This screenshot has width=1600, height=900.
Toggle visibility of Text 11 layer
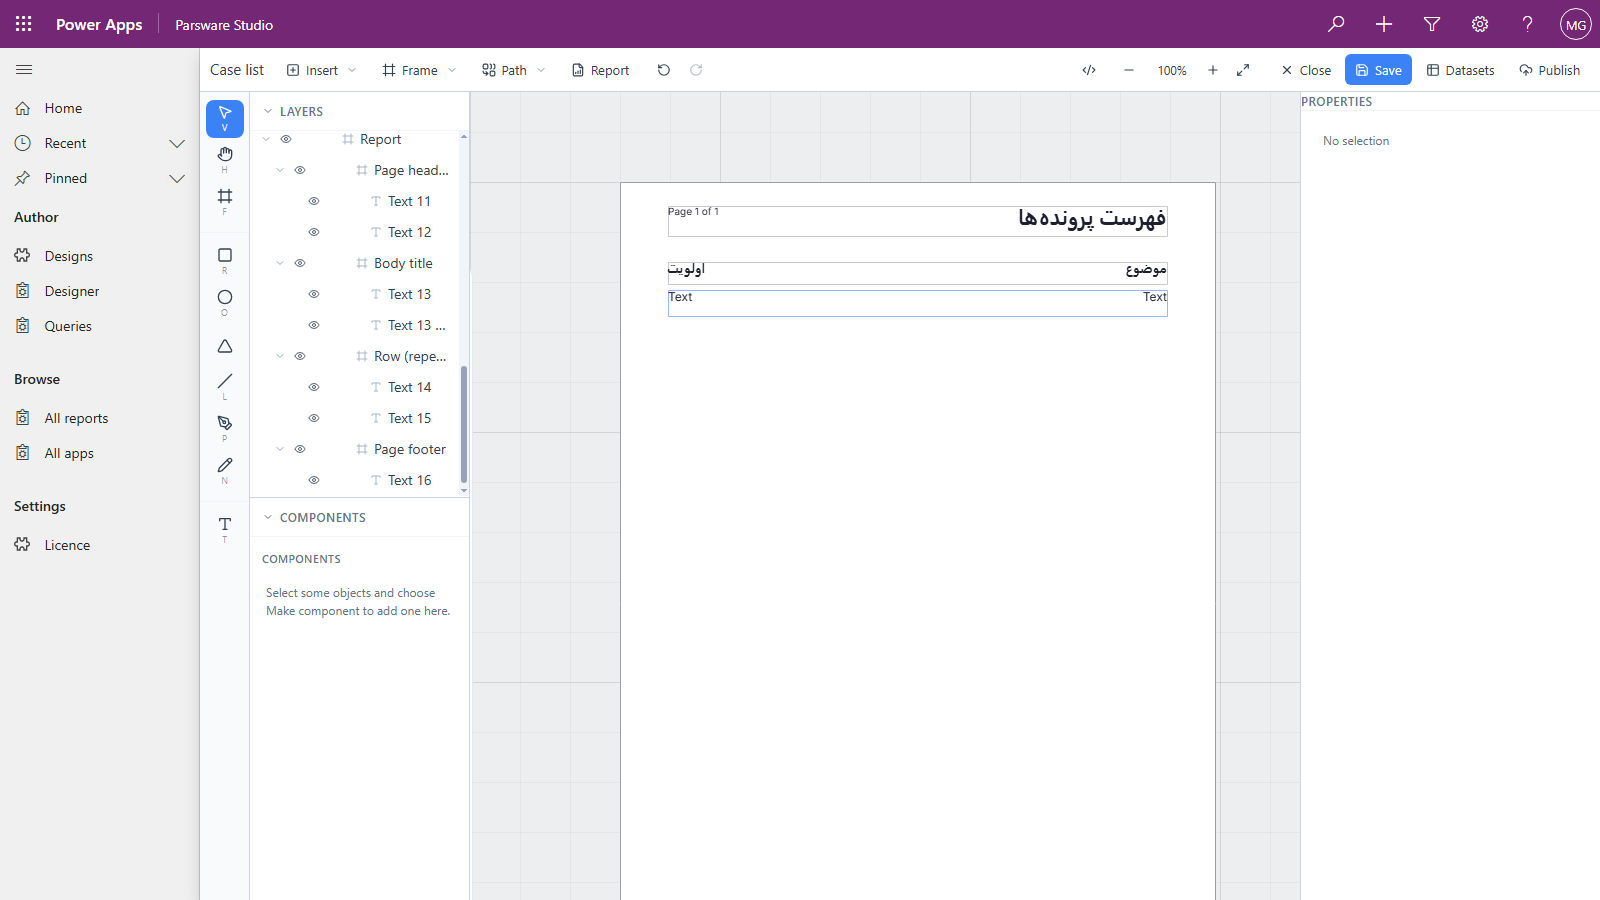[x=314, y=201]
